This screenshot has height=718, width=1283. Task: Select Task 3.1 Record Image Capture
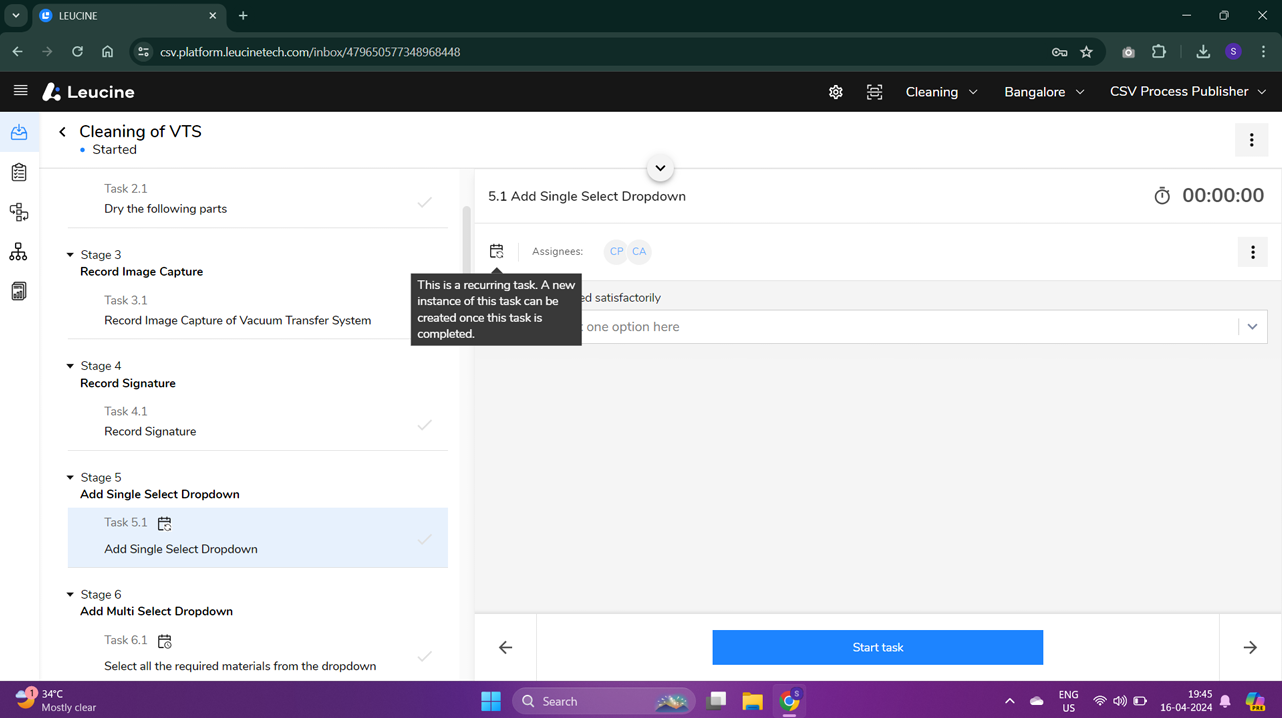pos(258,311)
